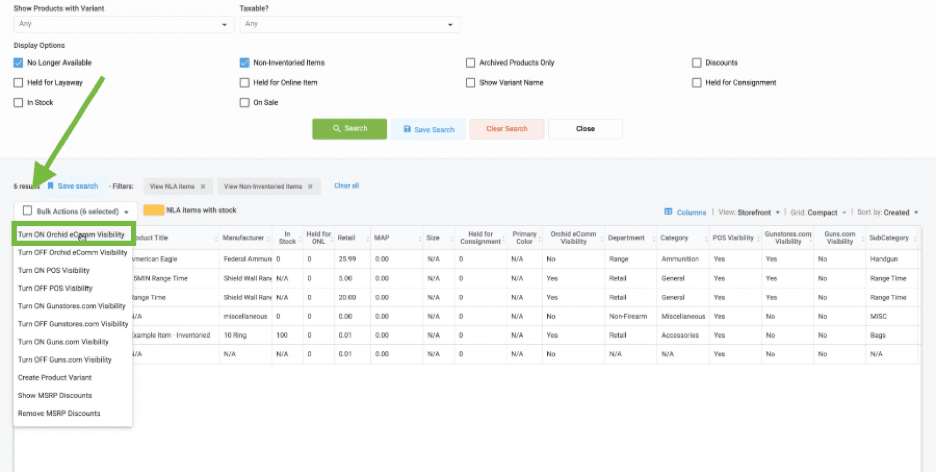Check Archived Products Only box
The image size is (936, 472).
pos(470,63)
